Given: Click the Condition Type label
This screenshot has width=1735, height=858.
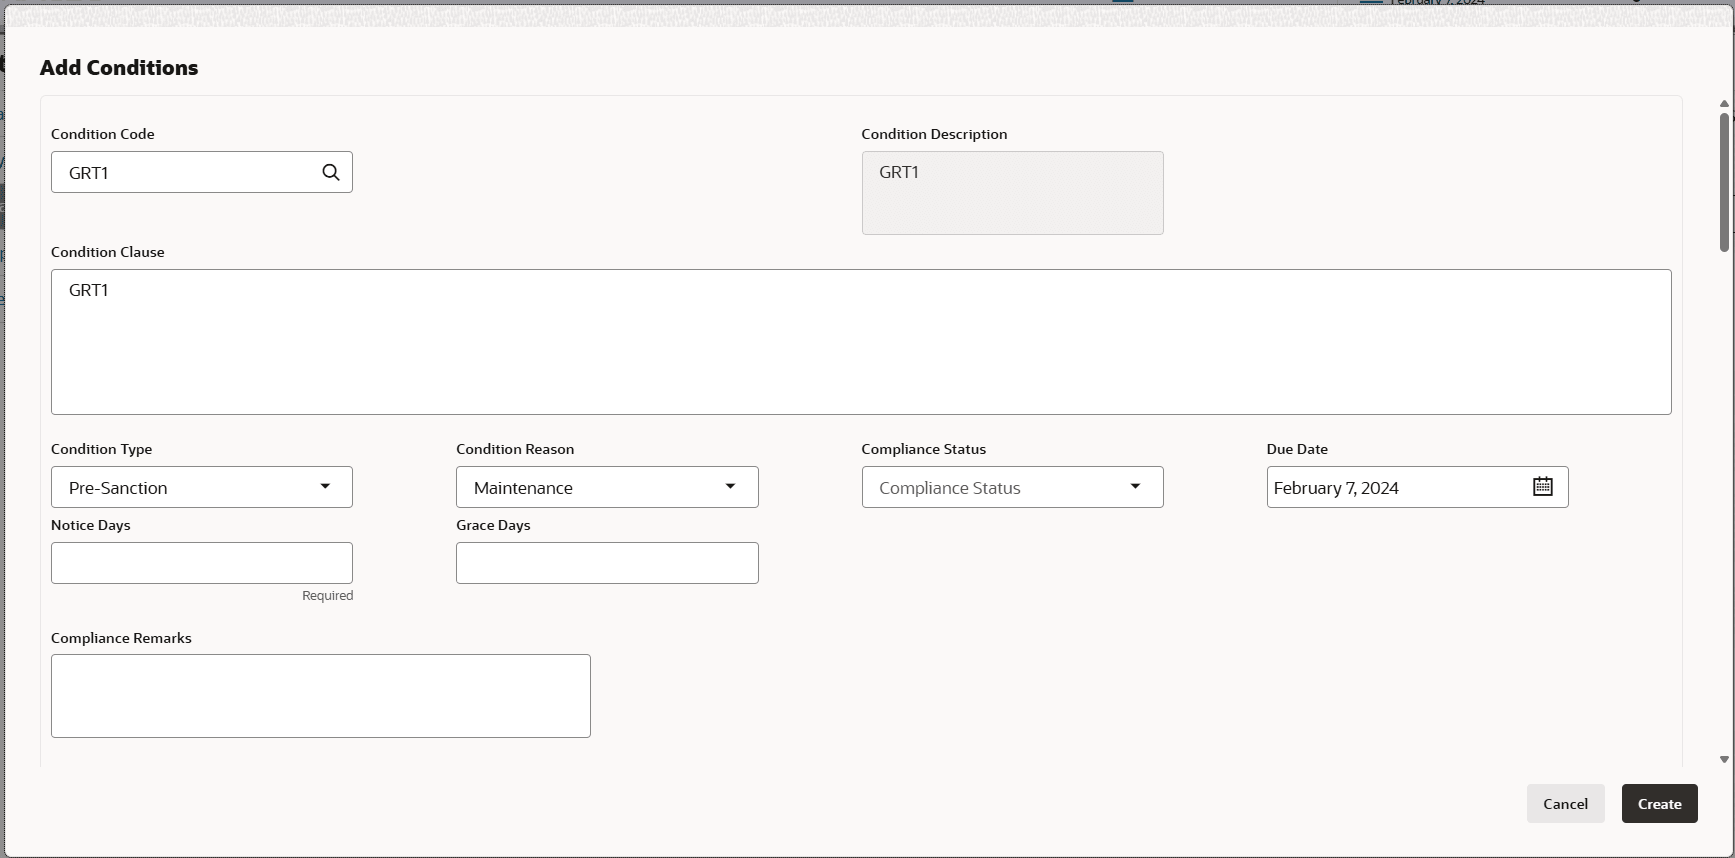Looking at the screenshot, I should pos(102,449).
